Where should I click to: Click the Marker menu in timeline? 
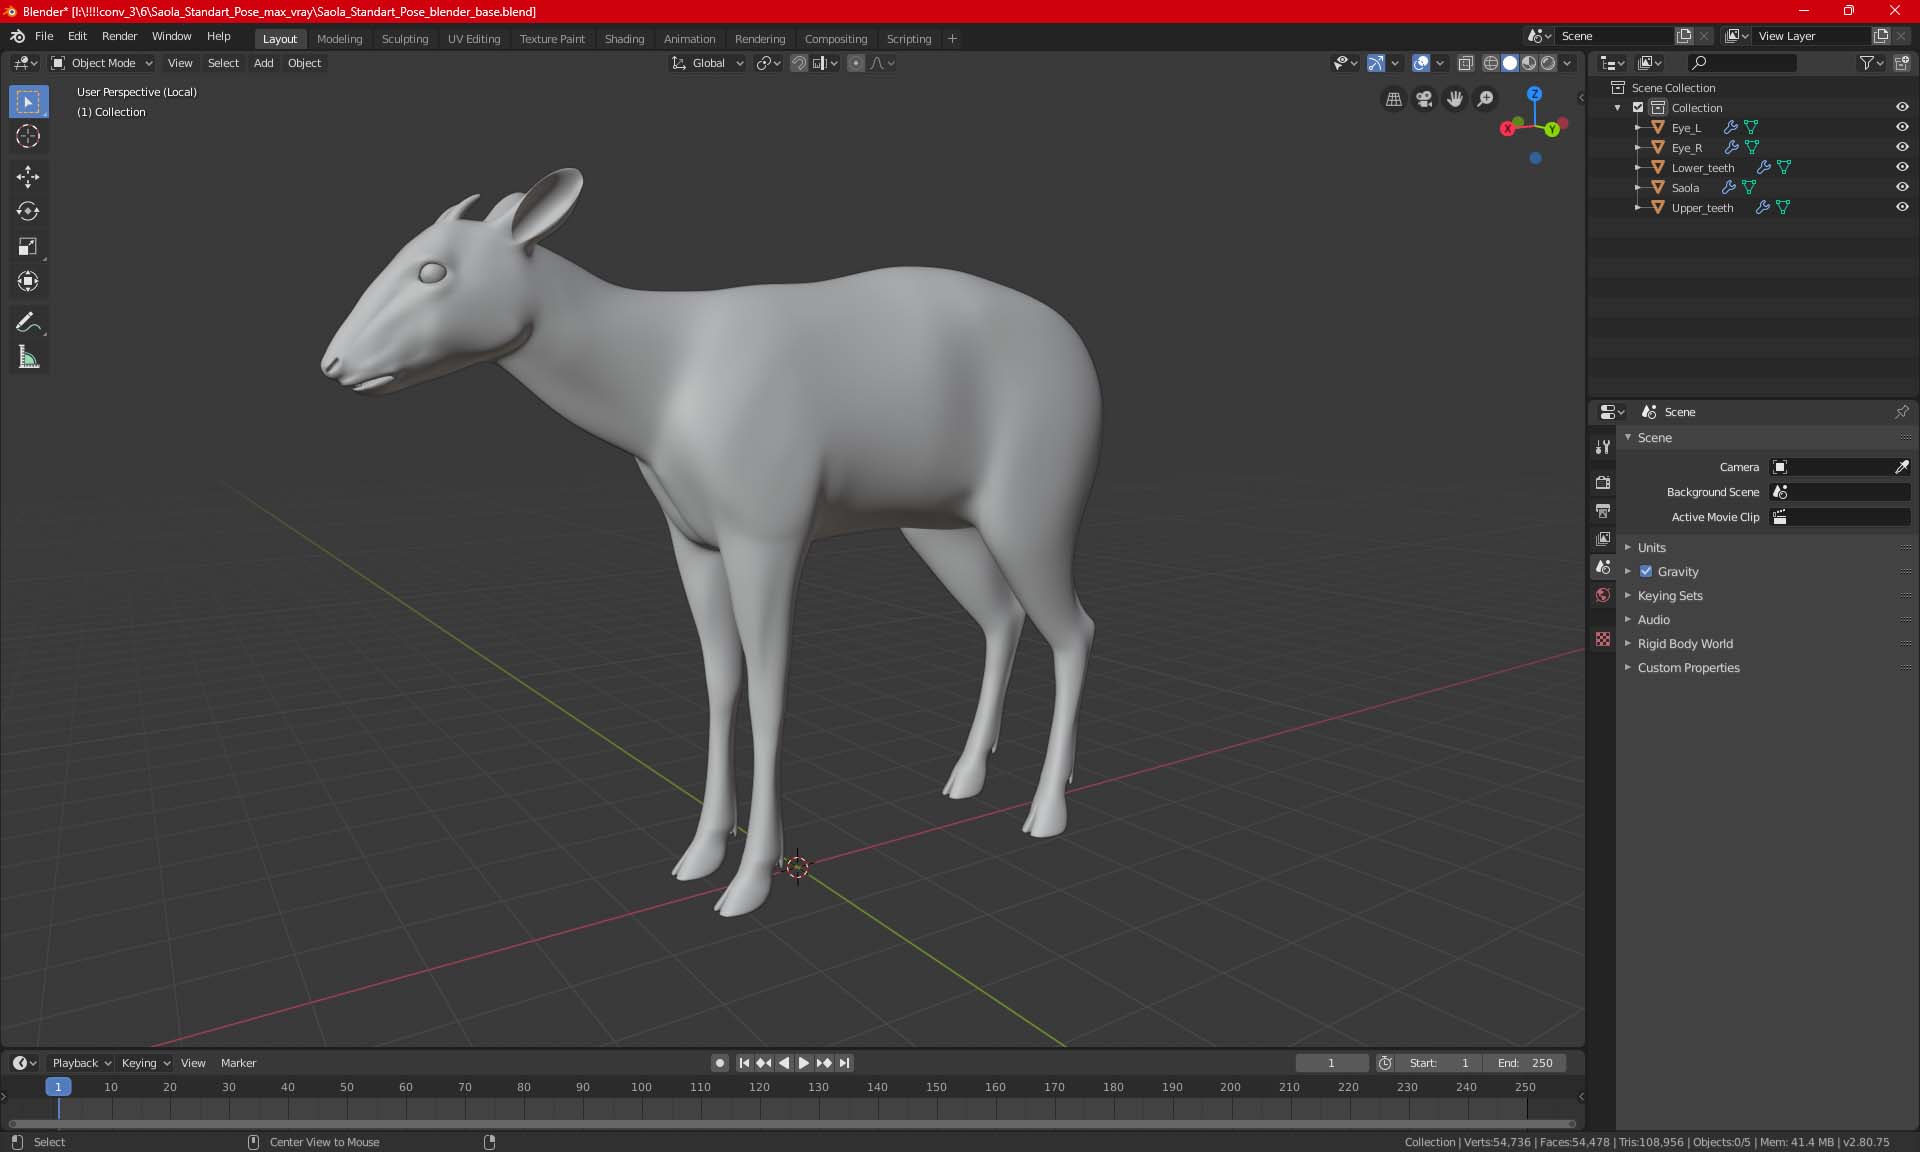(238, 1063)
